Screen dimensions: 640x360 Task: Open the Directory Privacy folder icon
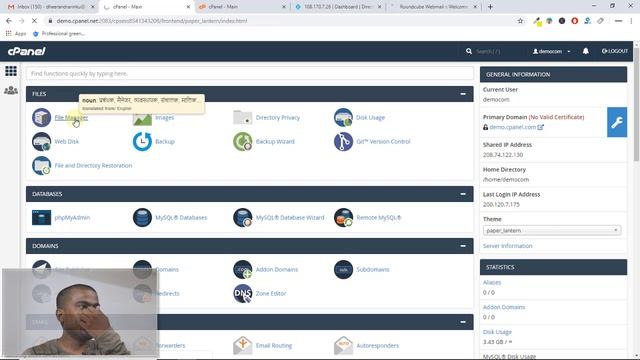click(242, 118)
